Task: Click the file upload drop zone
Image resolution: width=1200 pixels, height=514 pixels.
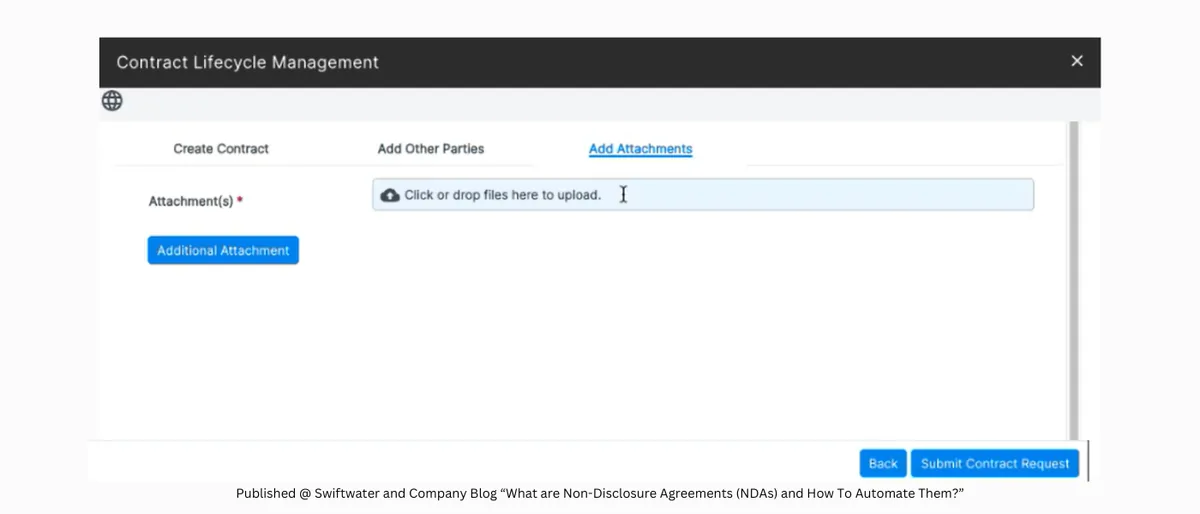Action: 703,195
